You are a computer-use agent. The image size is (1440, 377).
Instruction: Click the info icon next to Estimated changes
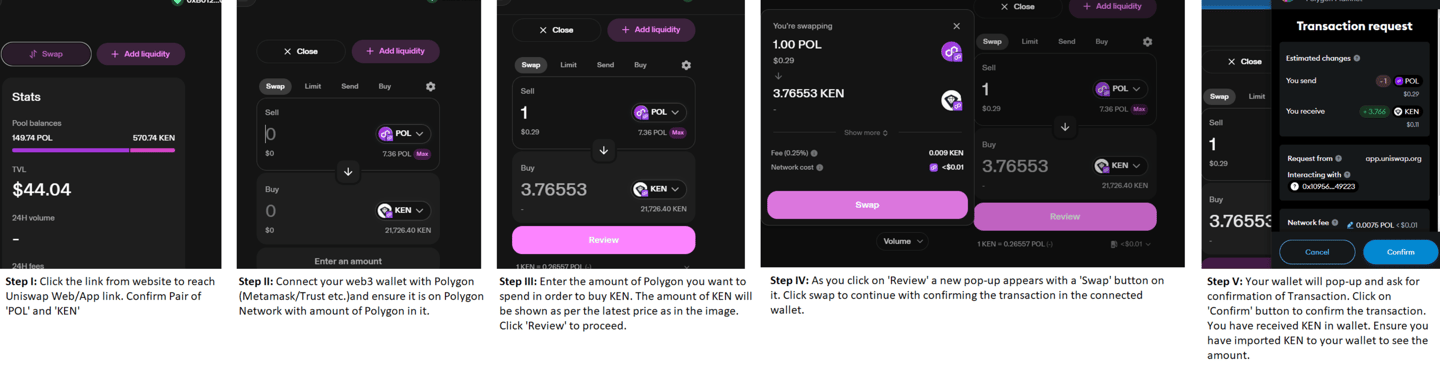tap(1356, 58)
